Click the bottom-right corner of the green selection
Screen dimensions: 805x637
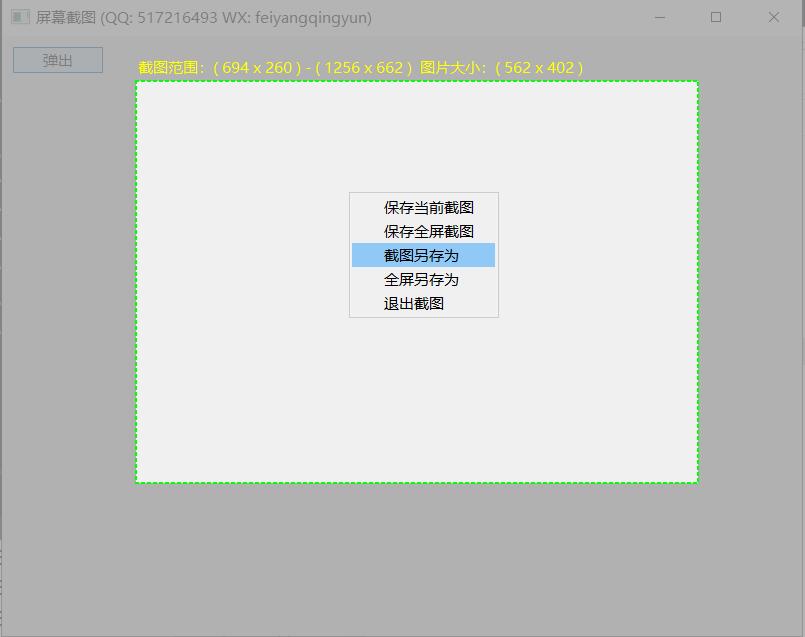pos(698,483)
